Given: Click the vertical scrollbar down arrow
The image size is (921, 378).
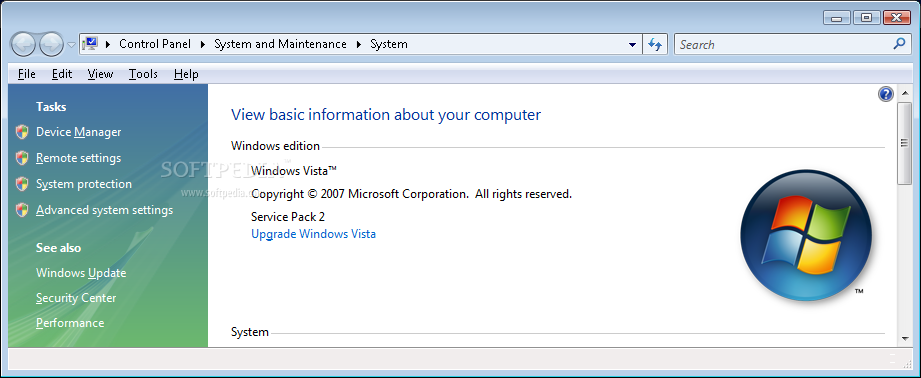Looking at the screenshot, I should click(x=904, y=339).
